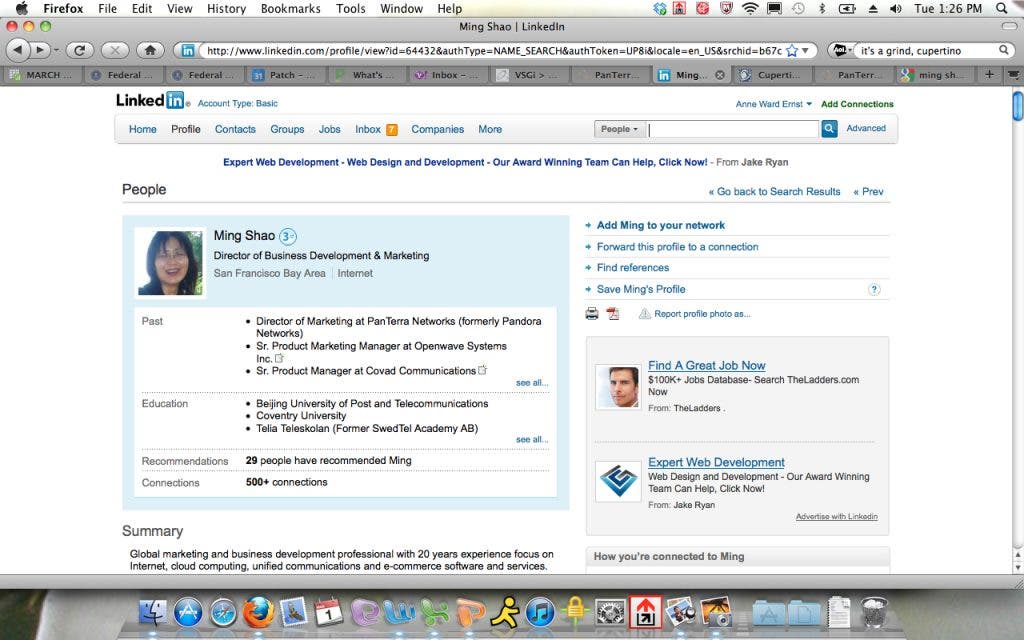Open iCal calendar from the dock
Screen dimensions: 1024x640
pos(328,613)
